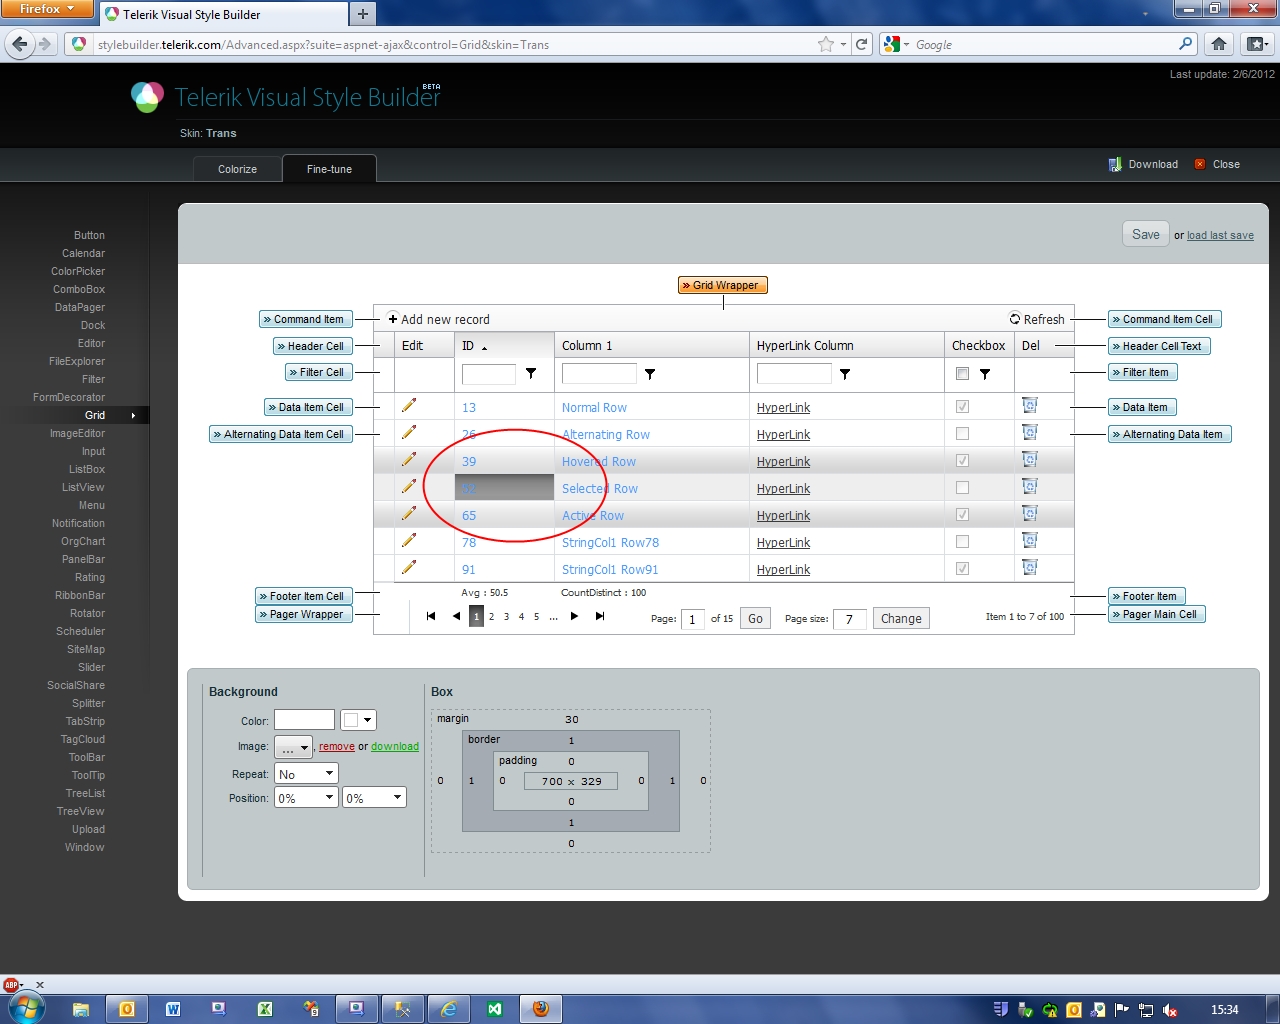Select Calendar in the control list

[x=83, y=253]
